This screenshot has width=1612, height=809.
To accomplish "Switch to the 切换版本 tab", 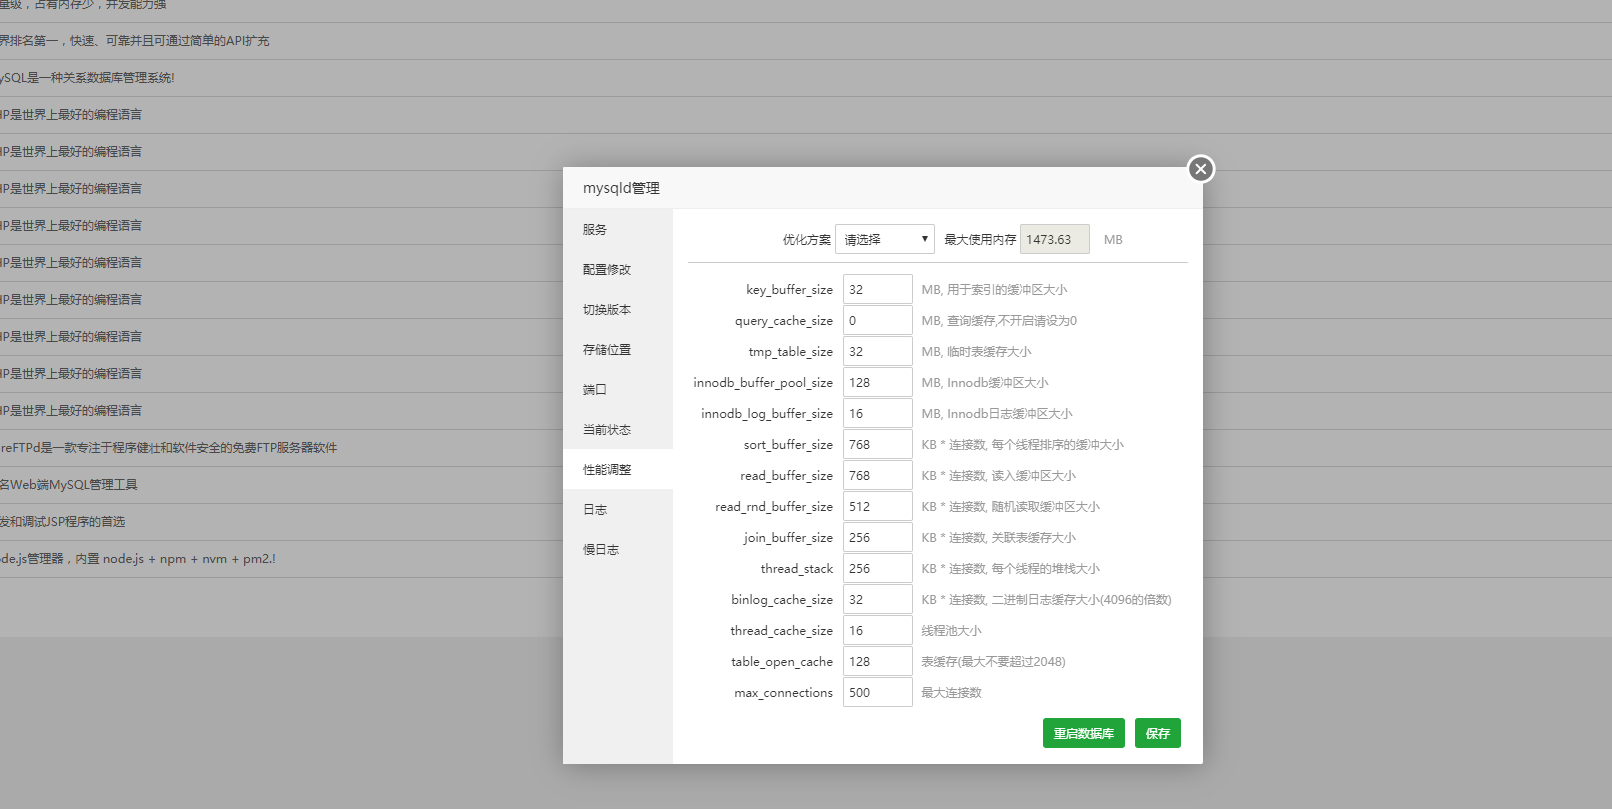I will 618,309.
